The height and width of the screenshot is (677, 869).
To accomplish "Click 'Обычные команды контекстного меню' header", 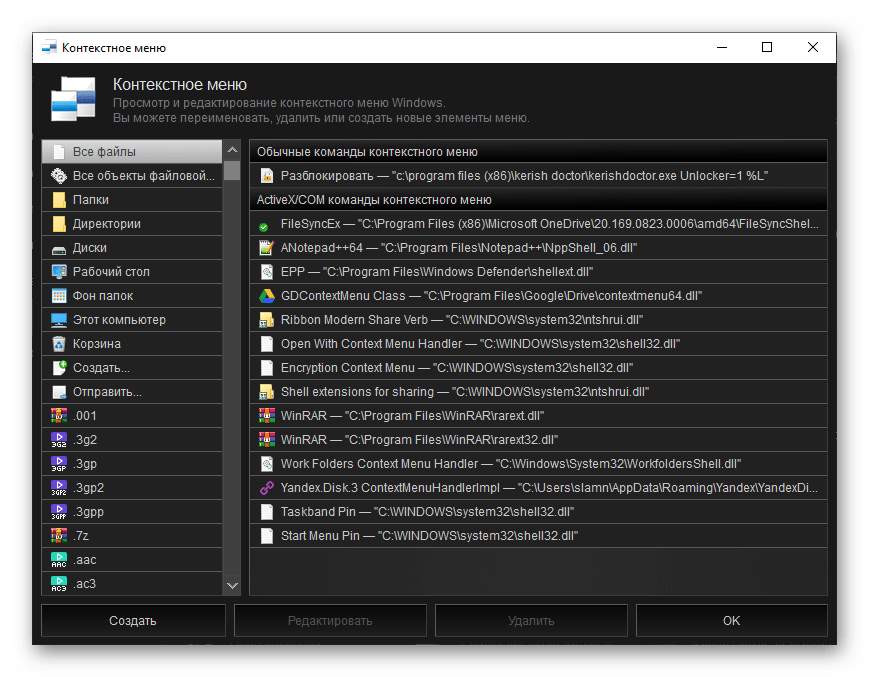I will 538,151.
